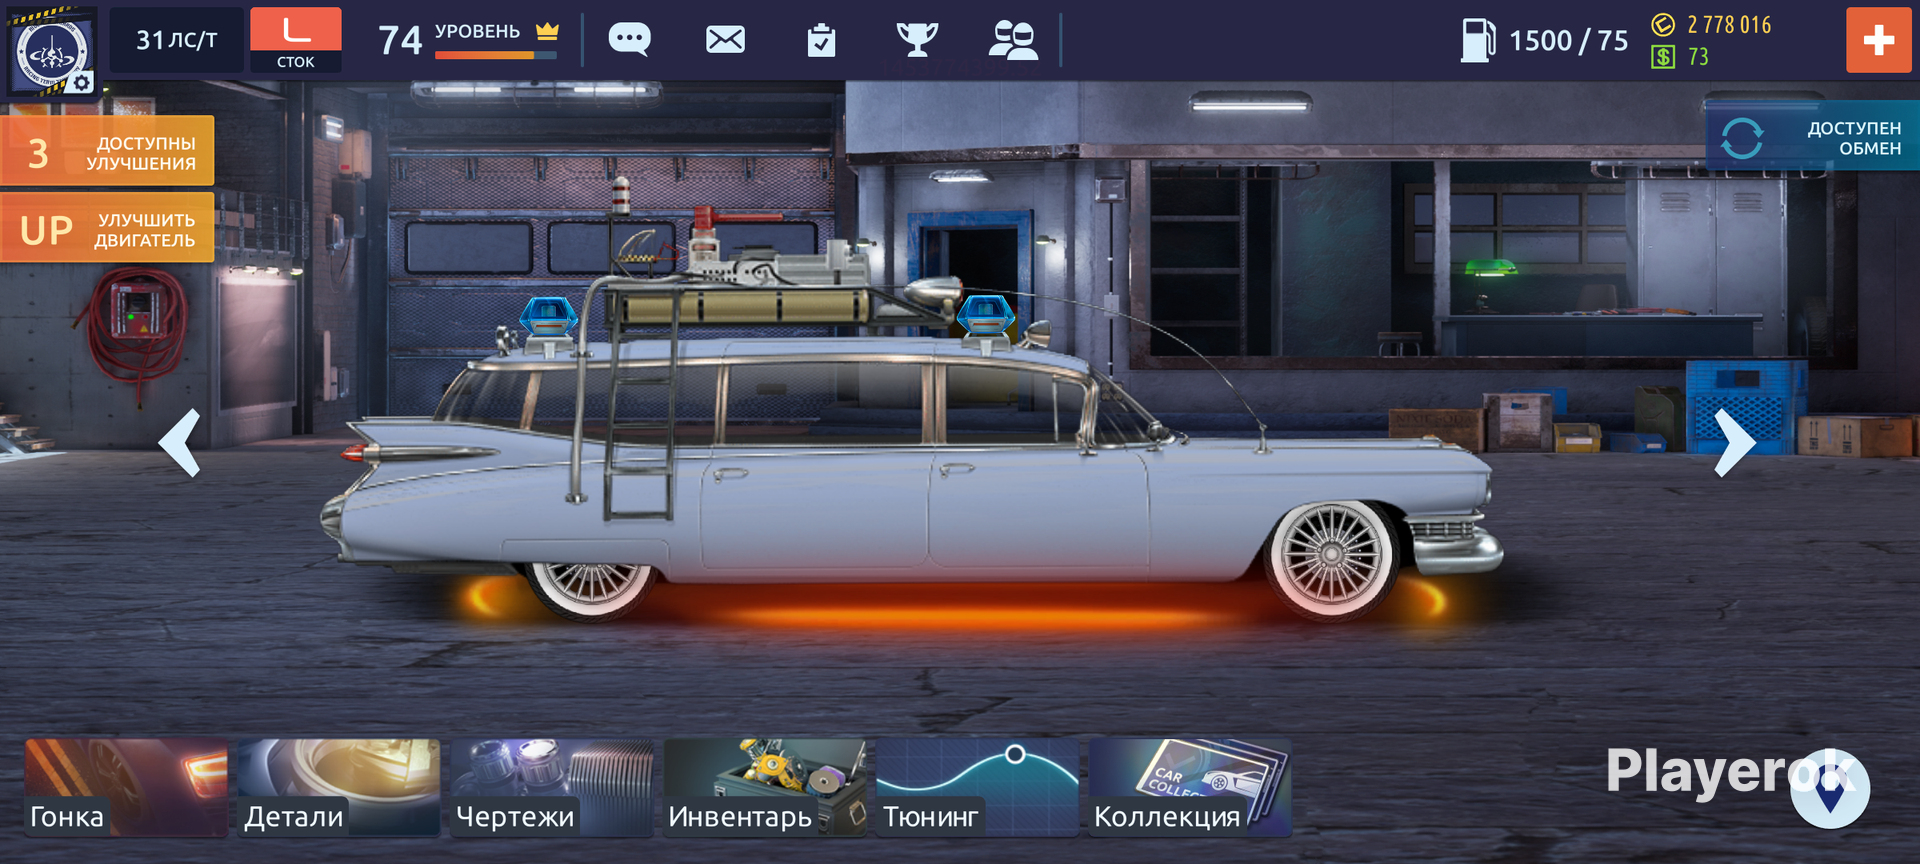Open the Детали parts menu
The width and height of the screenshot is (1920, 864).
(339, 787)
